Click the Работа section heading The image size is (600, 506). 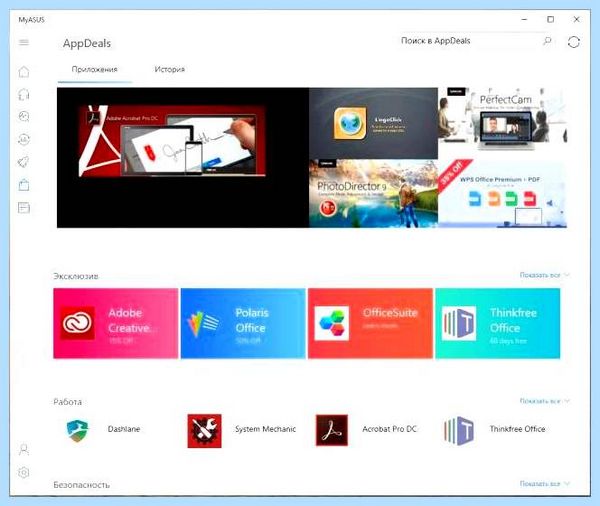tap(68, 402)
